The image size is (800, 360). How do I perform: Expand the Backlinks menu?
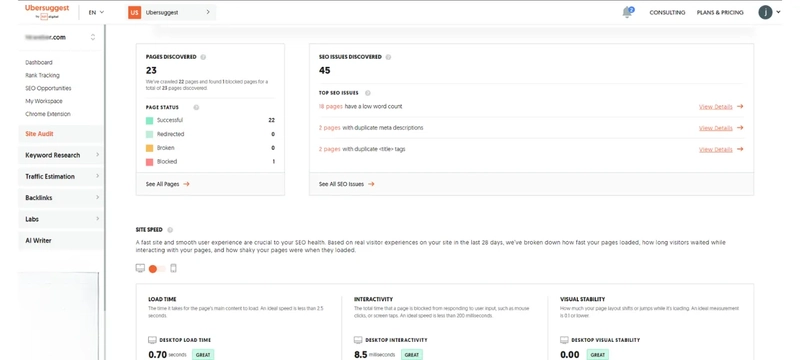tap(61, 198)
